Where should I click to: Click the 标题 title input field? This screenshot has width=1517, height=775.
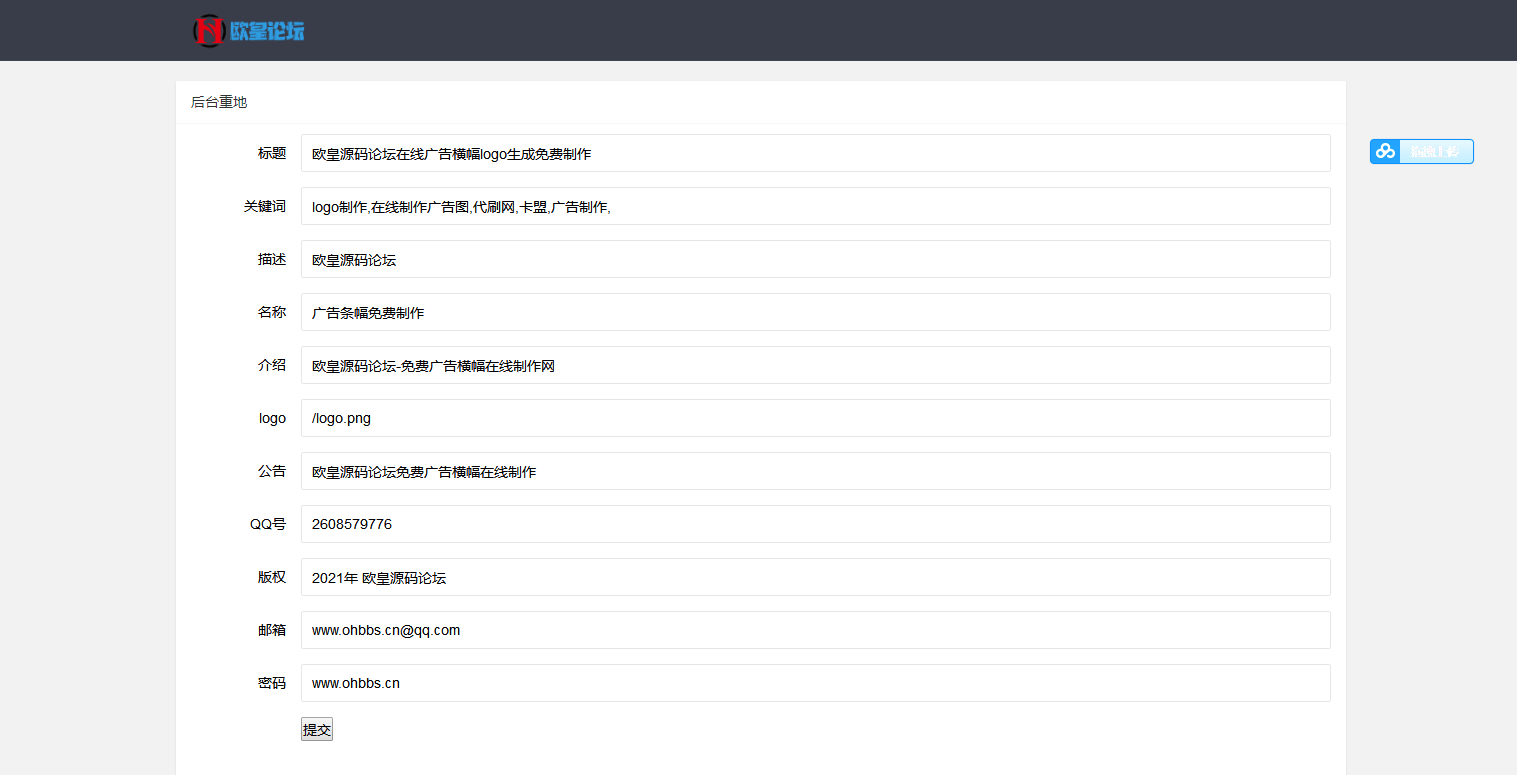(x=815, y=154)
